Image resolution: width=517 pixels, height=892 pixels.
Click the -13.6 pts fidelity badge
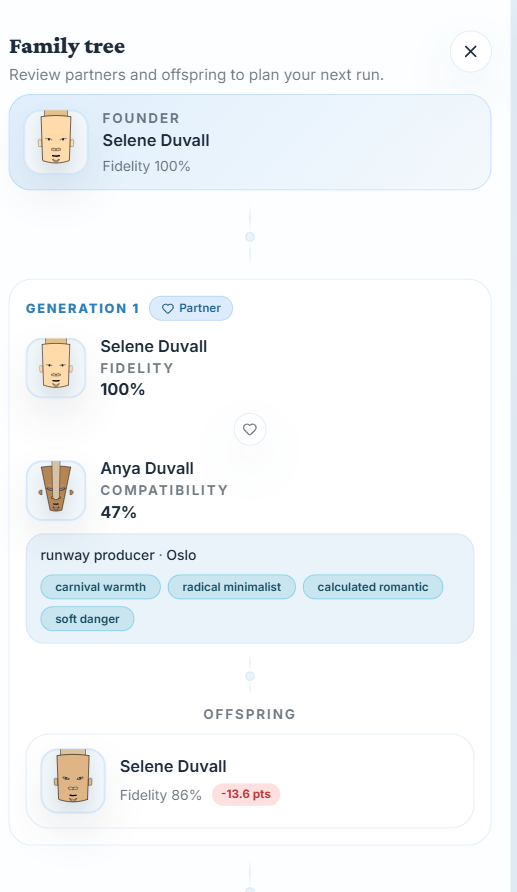point(246,794)
